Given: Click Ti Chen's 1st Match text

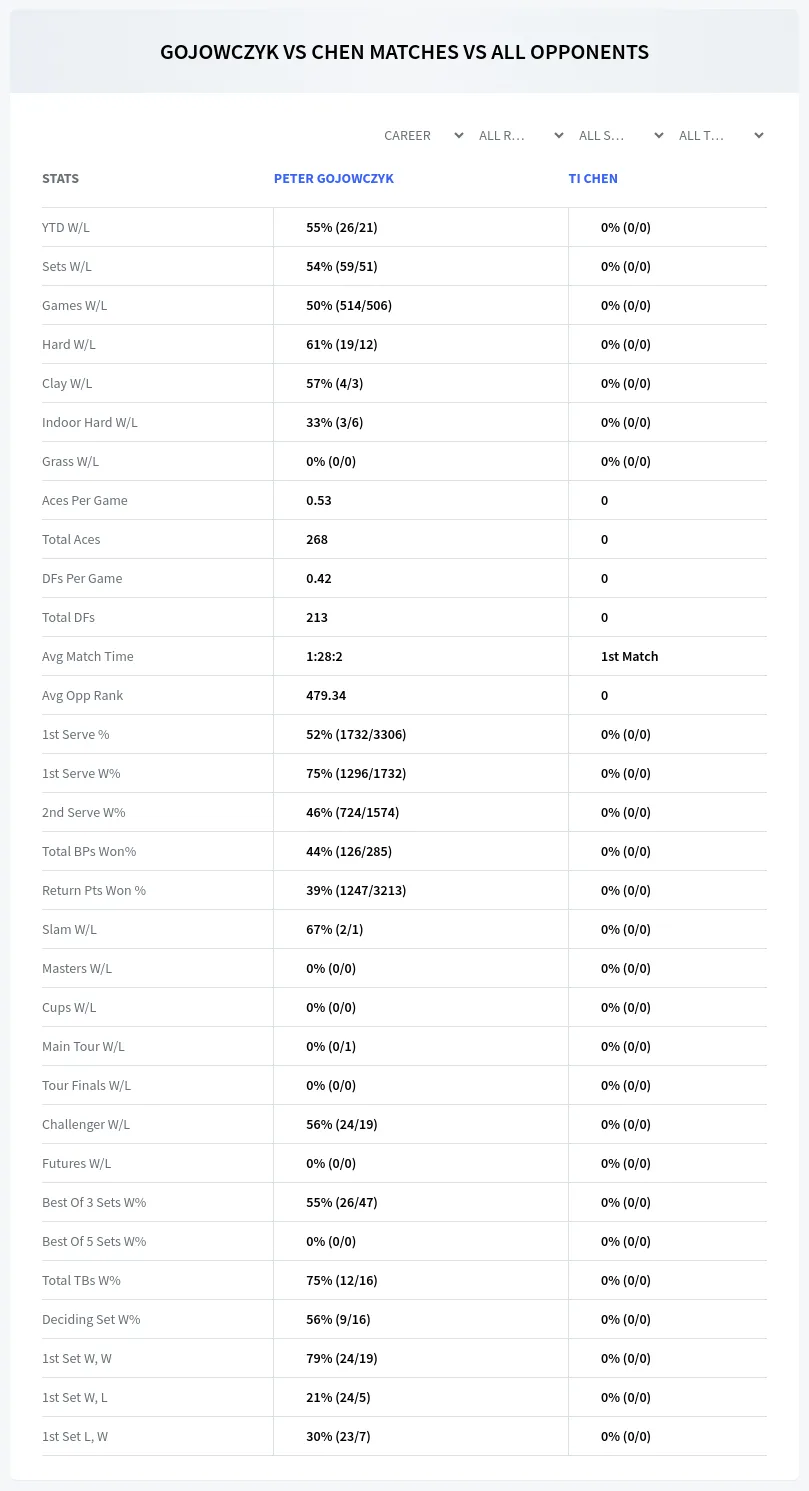Looking at the screenshot, I should [629, 656].
